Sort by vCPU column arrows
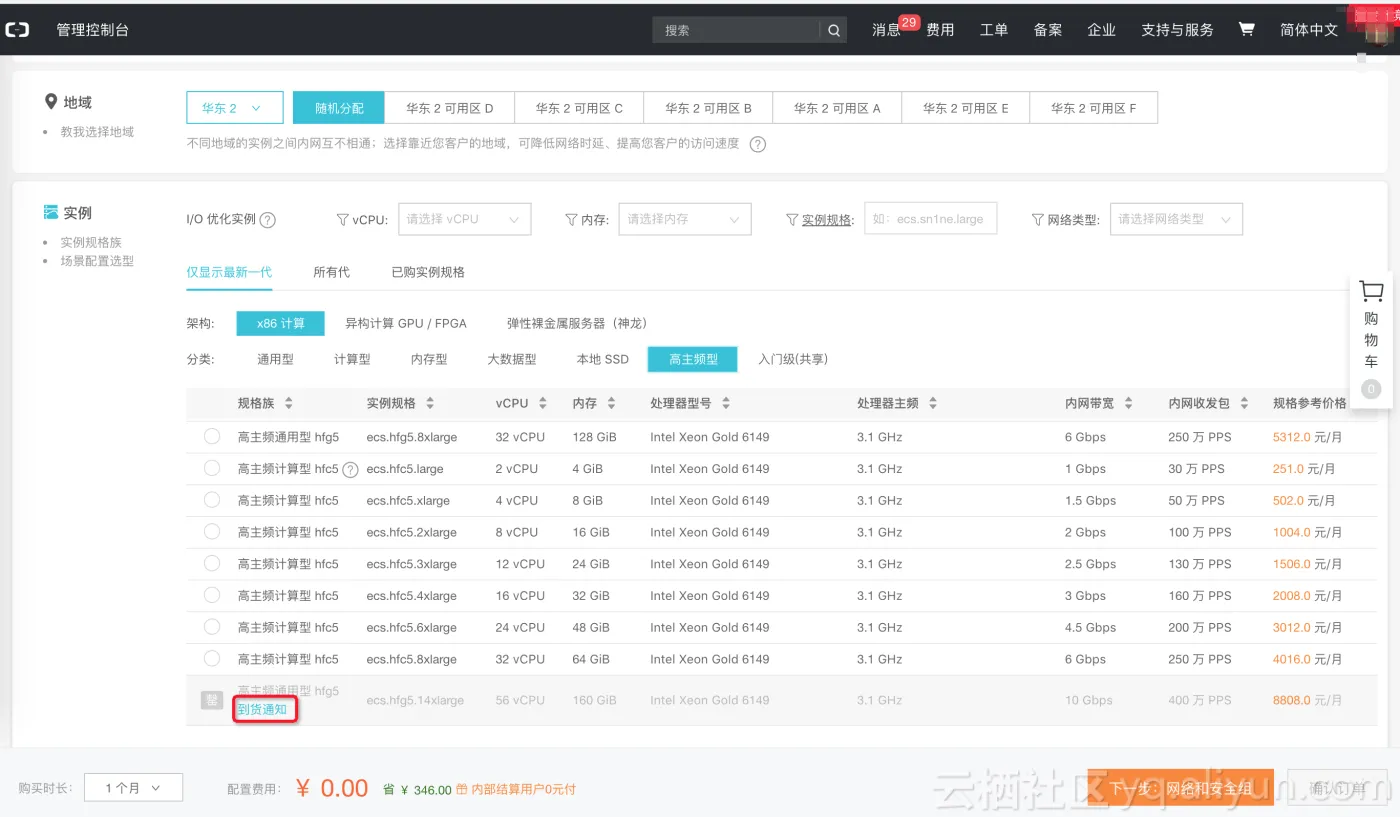This screenshot has width=1400, height=817. click(x=543, y=403)
